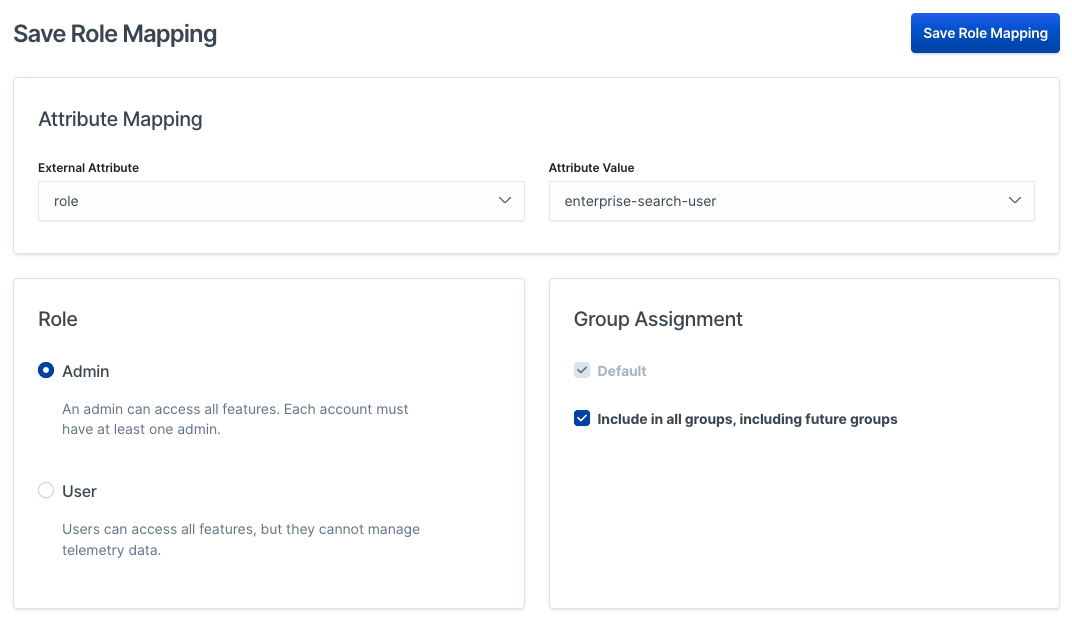Select the Admin radio button

pos(46,371)
